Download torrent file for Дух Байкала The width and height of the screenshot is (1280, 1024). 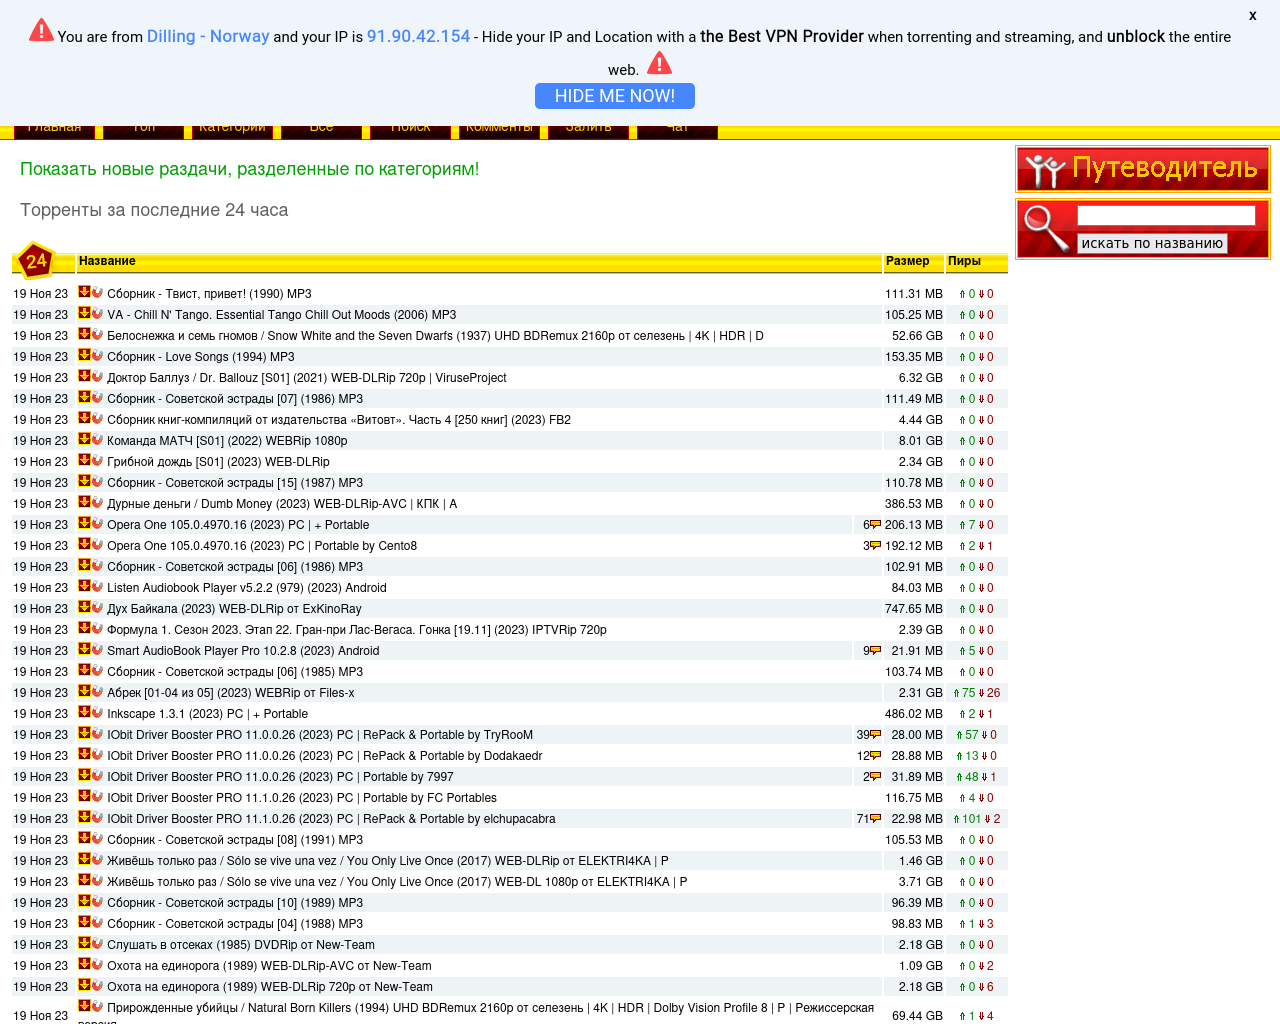point(84,608)
